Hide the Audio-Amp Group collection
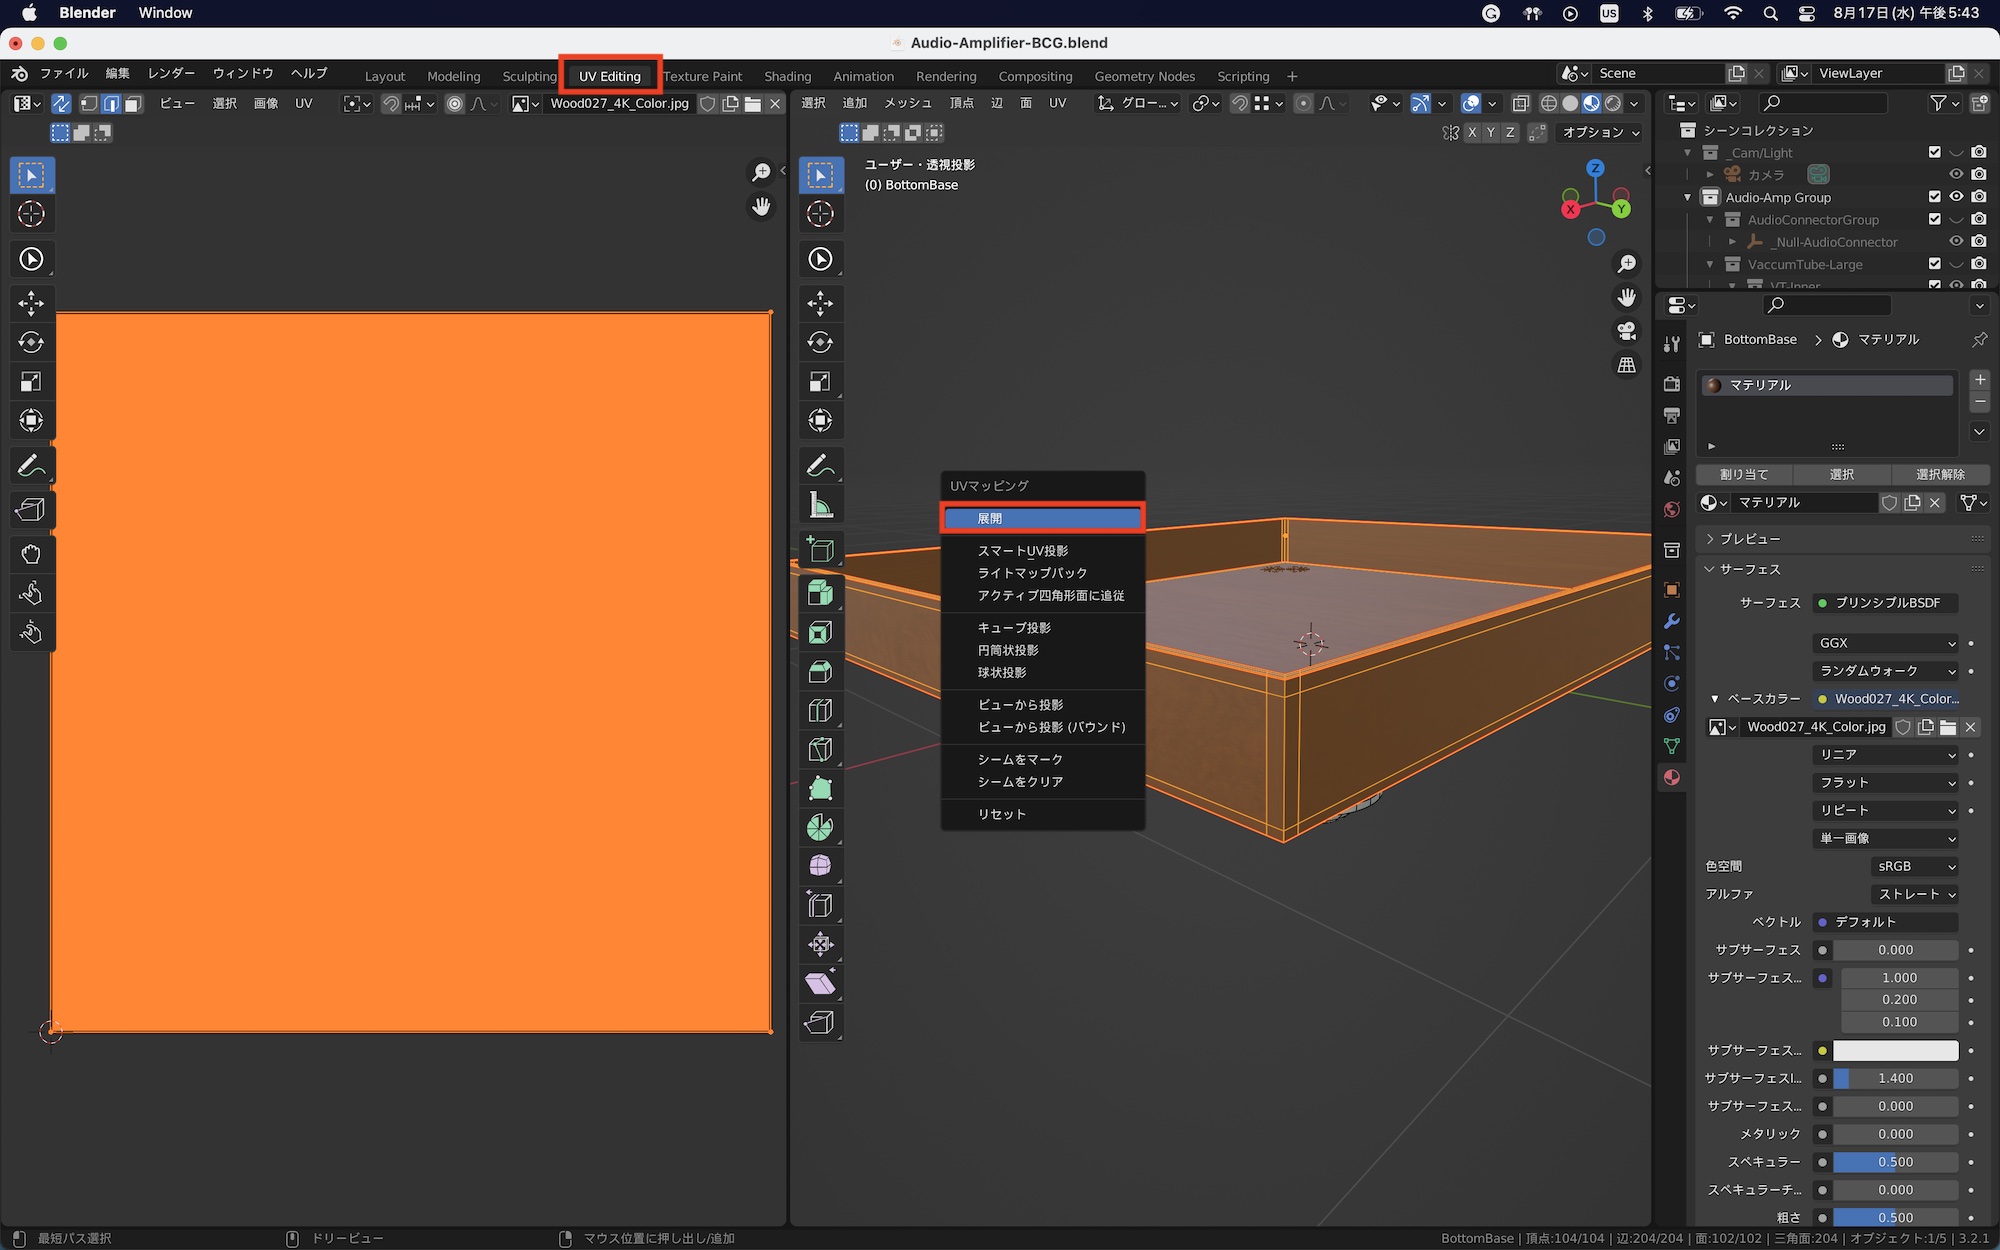 point(1956,197)
